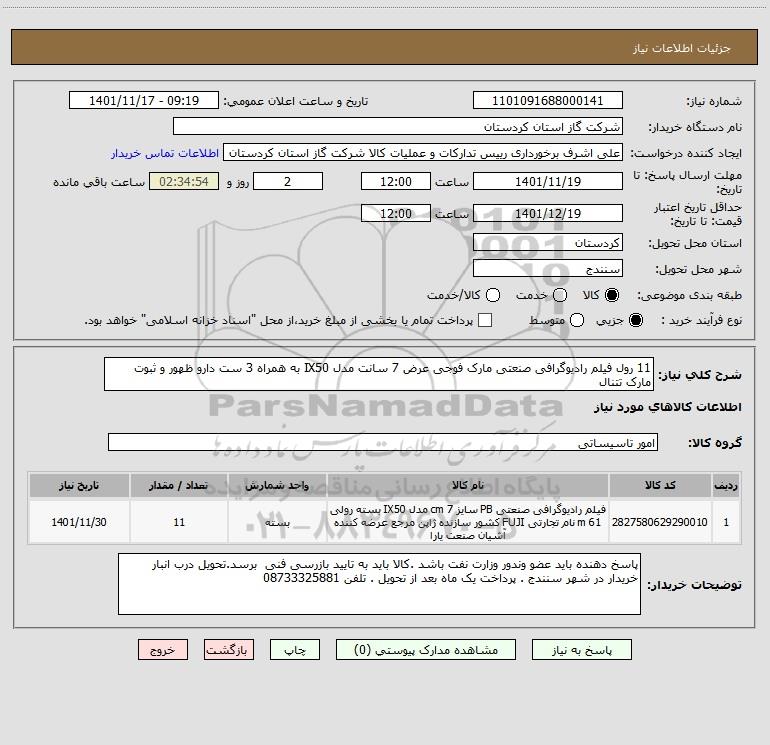Click the need number field 1101091688000141
The image size is (770, 745).
(x=548, y=100)
